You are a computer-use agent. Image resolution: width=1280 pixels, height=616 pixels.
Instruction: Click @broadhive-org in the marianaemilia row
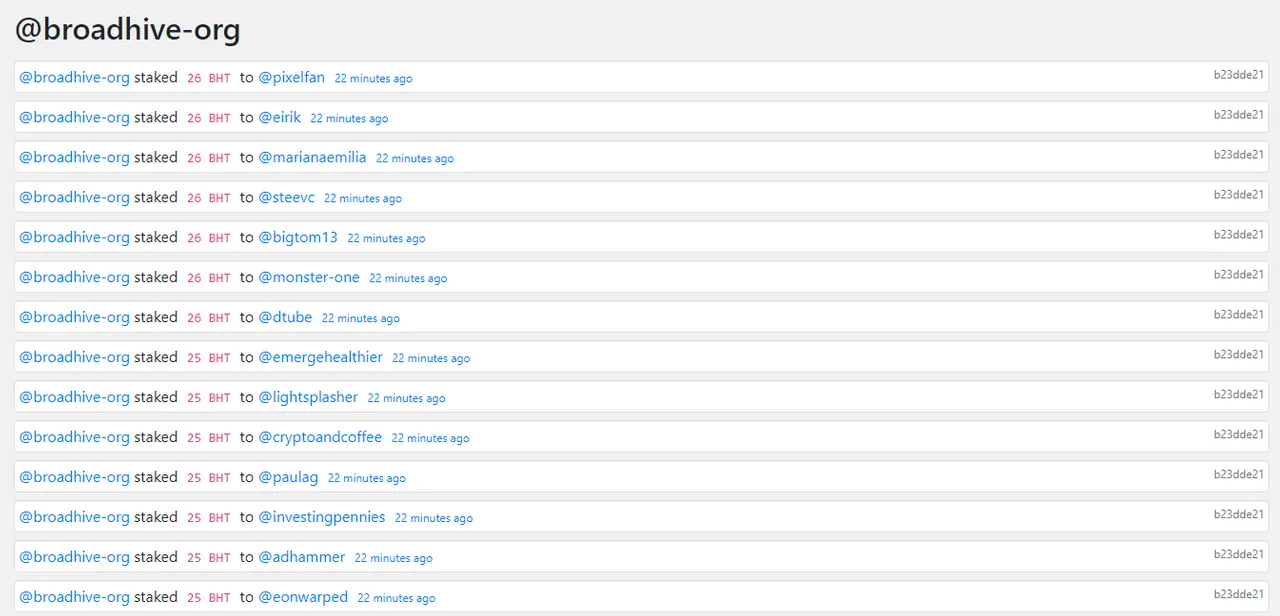75,157
